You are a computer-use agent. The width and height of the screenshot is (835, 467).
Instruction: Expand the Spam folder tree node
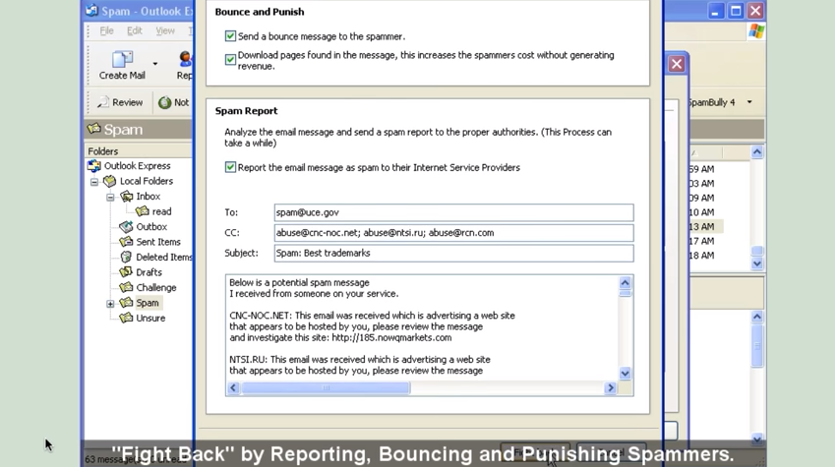(110, 304)
